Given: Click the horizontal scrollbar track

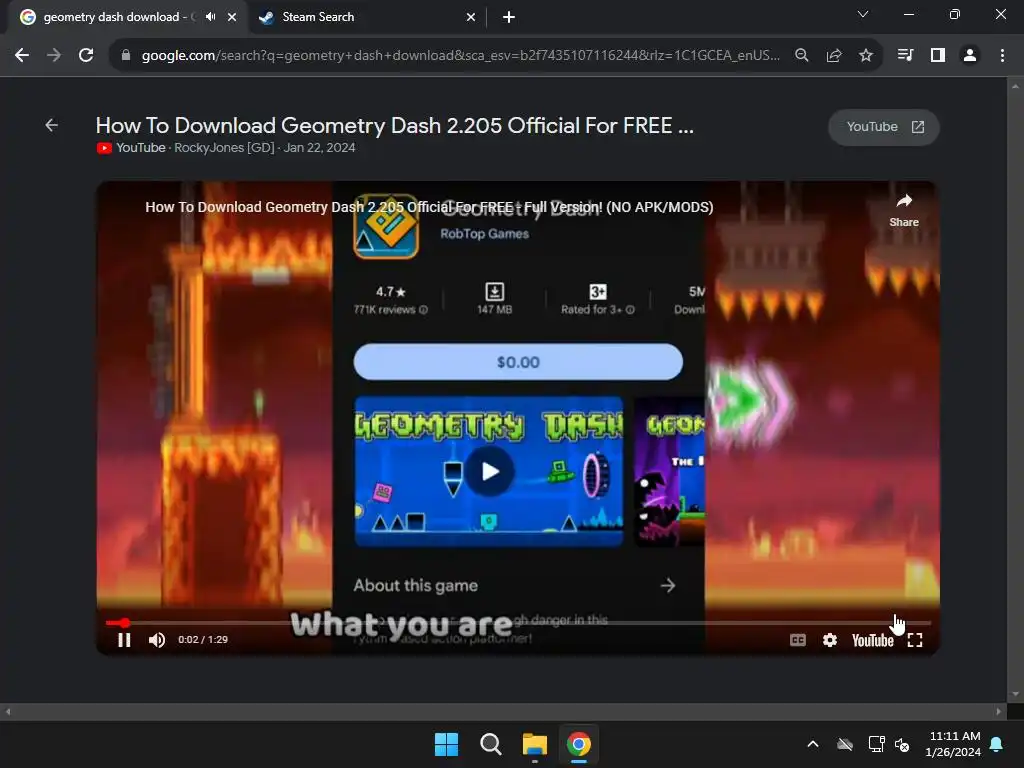Looking at the screenshot, I should coord(503,711).
